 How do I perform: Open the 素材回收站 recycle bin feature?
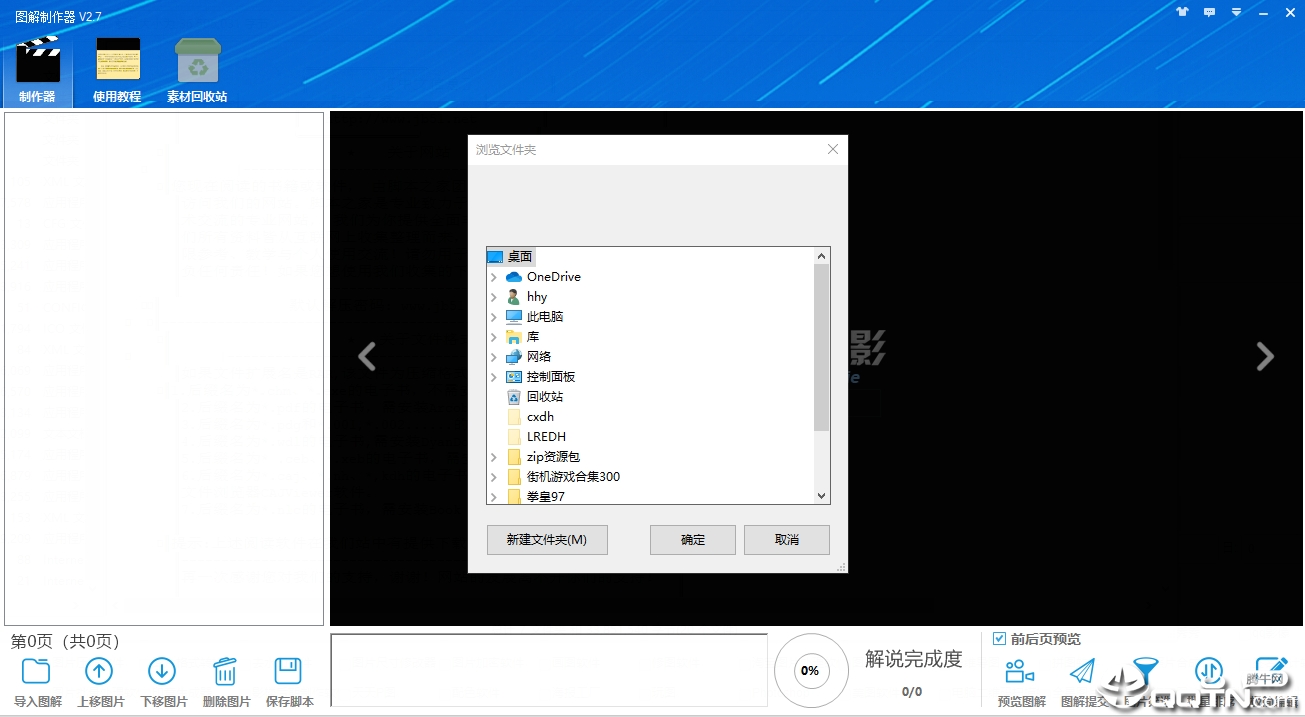pyautogui.click(x=197, y=60)
